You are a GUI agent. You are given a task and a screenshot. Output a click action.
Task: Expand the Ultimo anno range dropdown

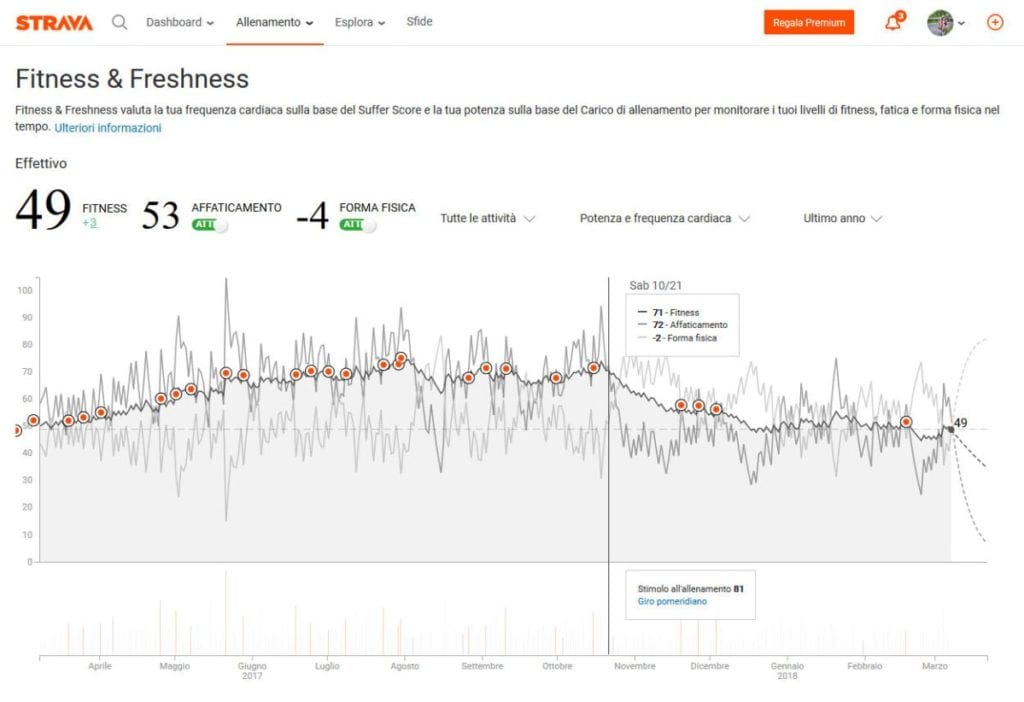coord(842,218)
